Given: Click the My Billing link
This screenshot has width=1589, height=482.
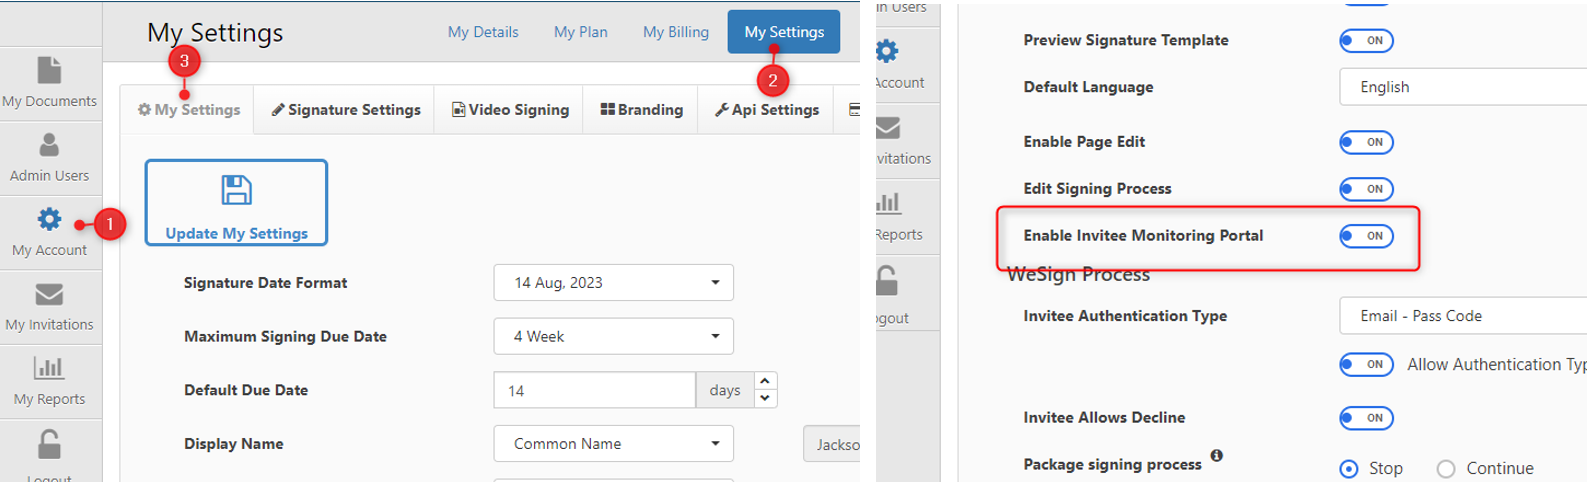Looking at the screenshot, I should [675, 32].
